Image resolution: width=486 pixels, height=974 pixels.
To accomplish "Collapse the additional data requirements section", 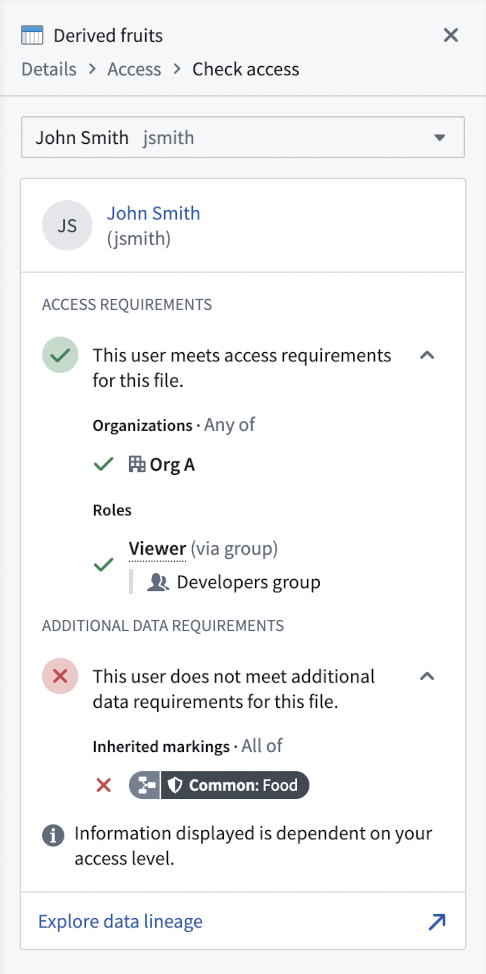I will tap(427, 676).
